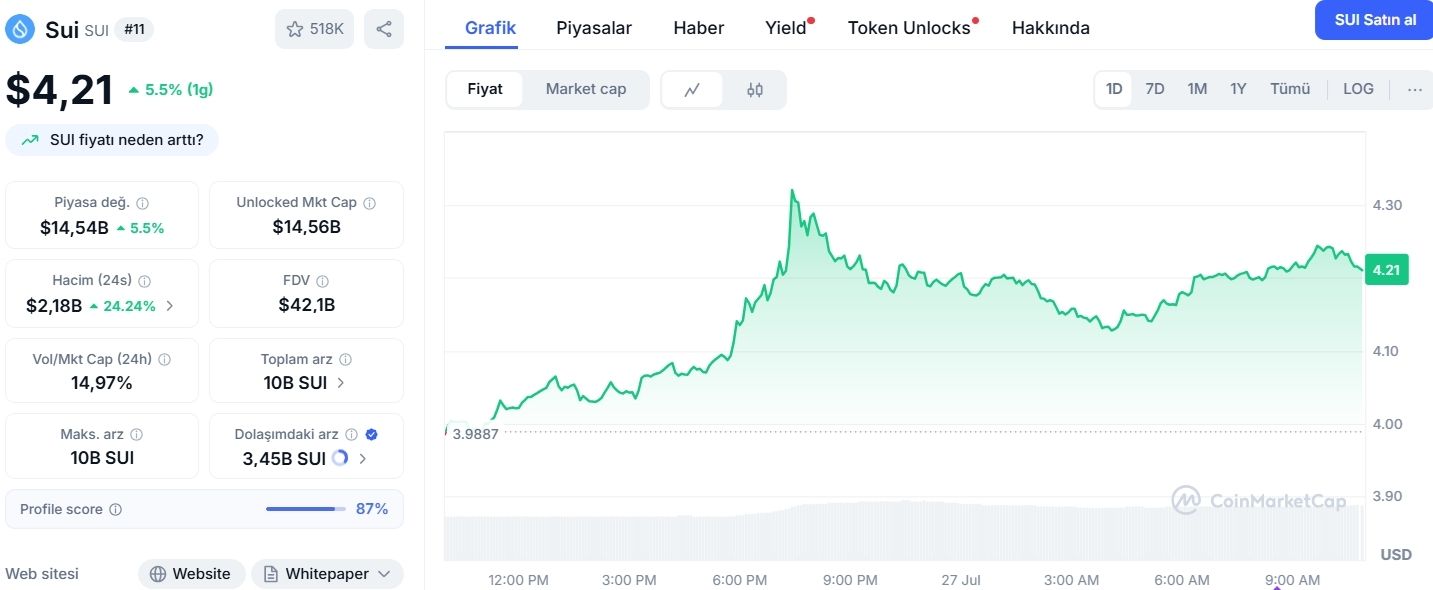Click the Profile score progress bar
Screen dimensions: 1433x590
click(x=305, y=509)
